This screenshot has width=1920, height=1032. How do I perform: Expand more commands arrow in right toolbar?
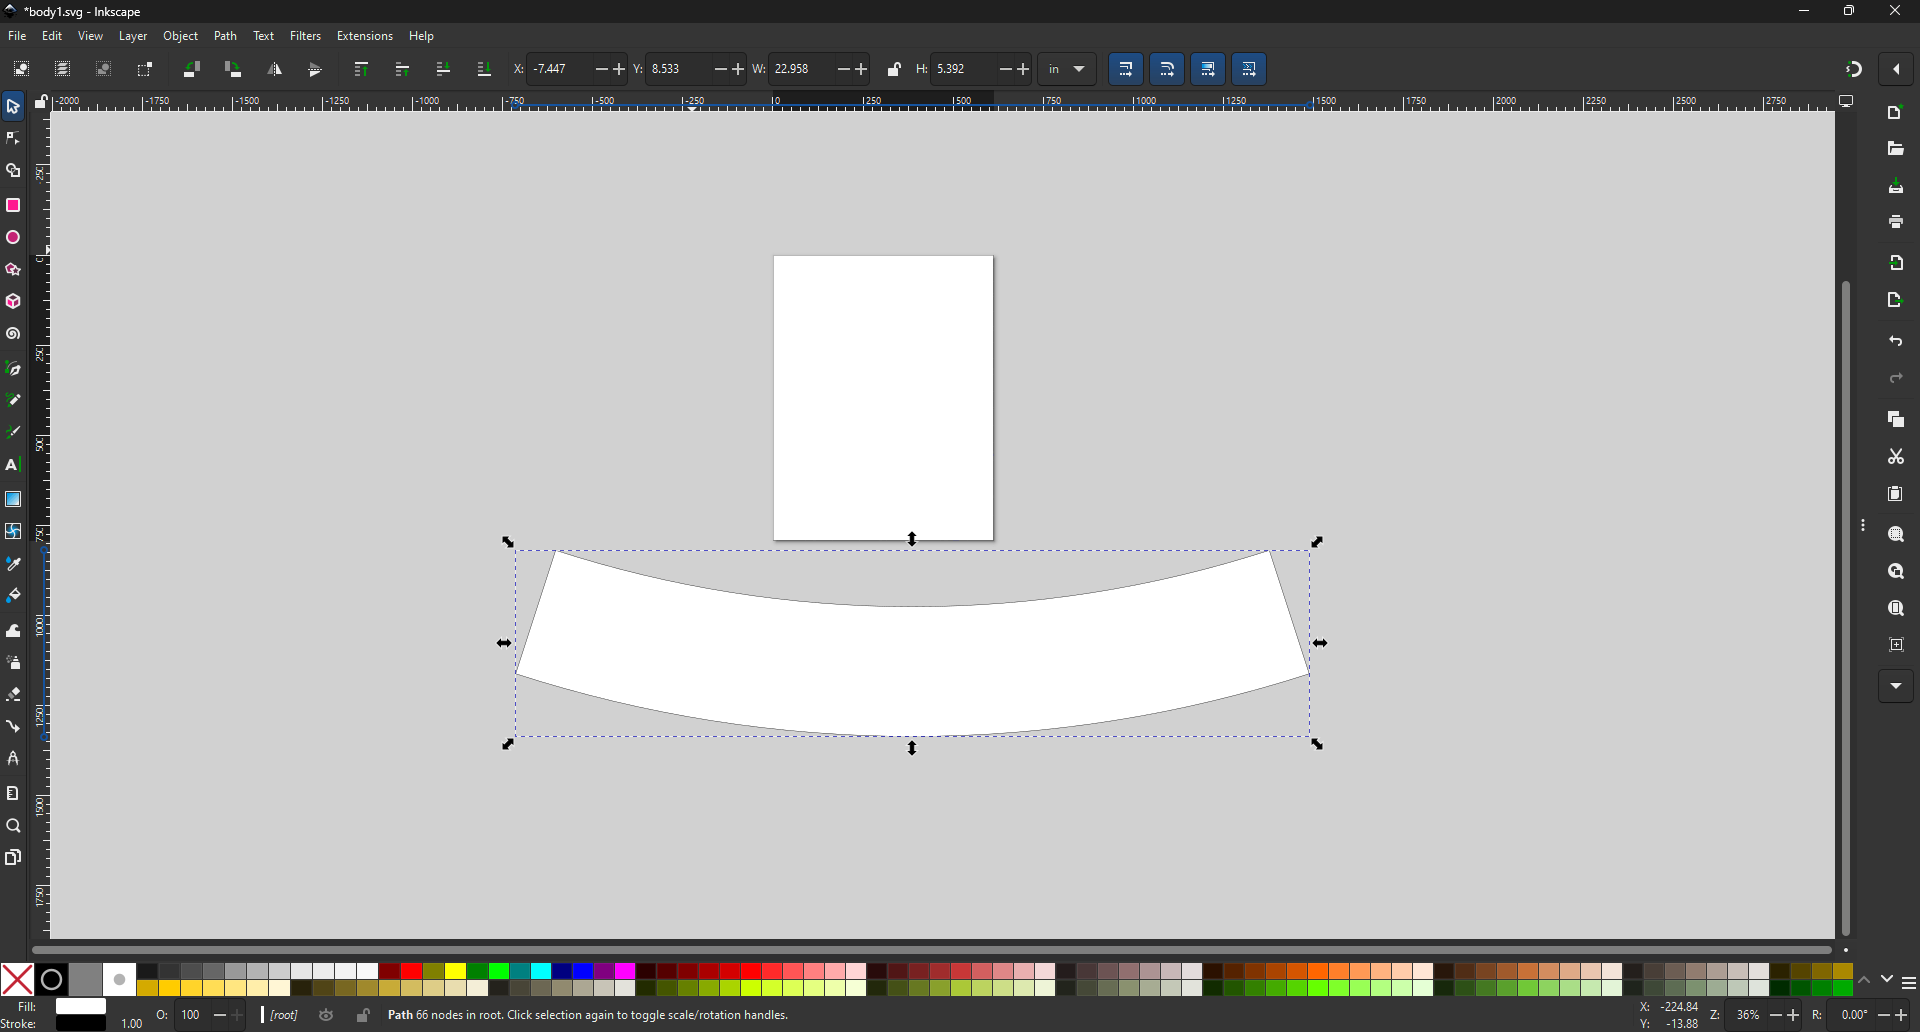pyautogui.click(x=1896, y=687)
